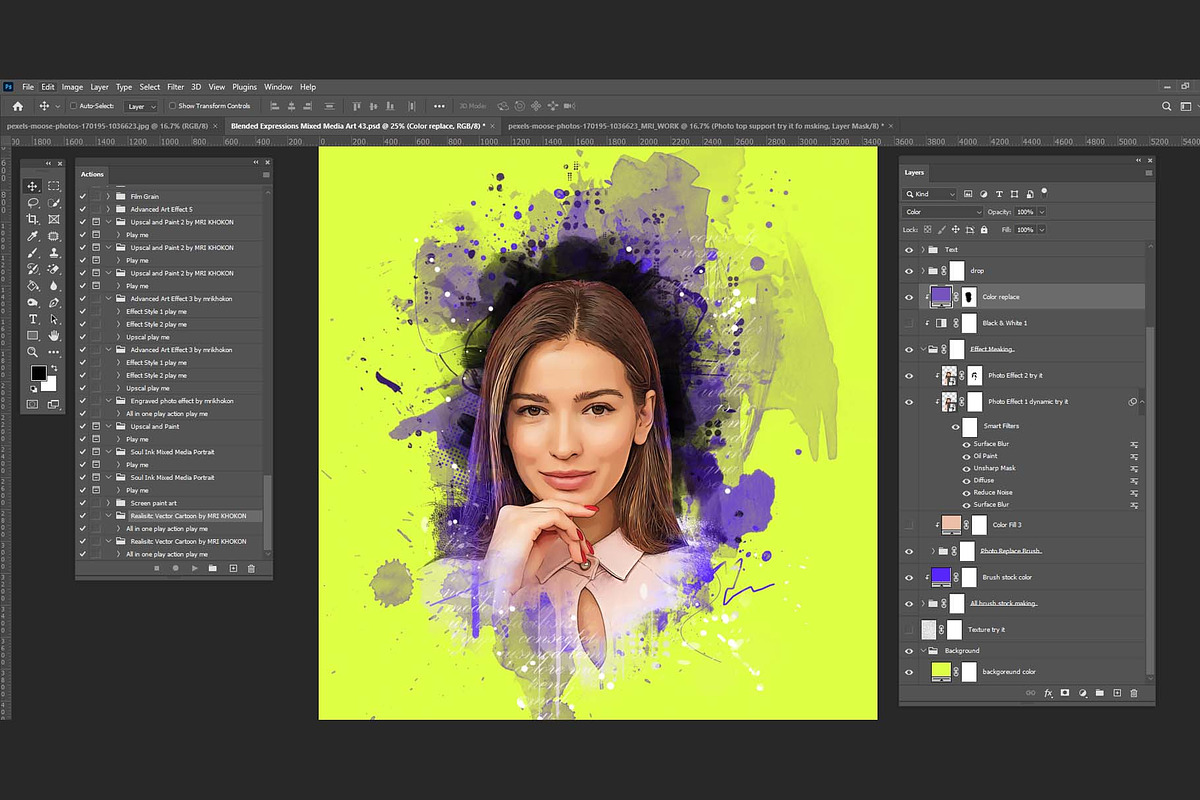Delete action using Actions trash icon
Image resolution: width=1200 pixels, height=800 pixels.
(251, 568)
